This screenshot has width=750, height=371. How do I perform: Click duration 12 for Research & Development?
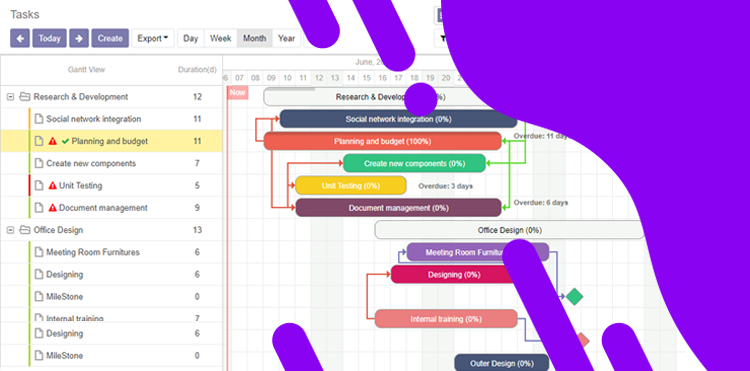pos(197,97)
